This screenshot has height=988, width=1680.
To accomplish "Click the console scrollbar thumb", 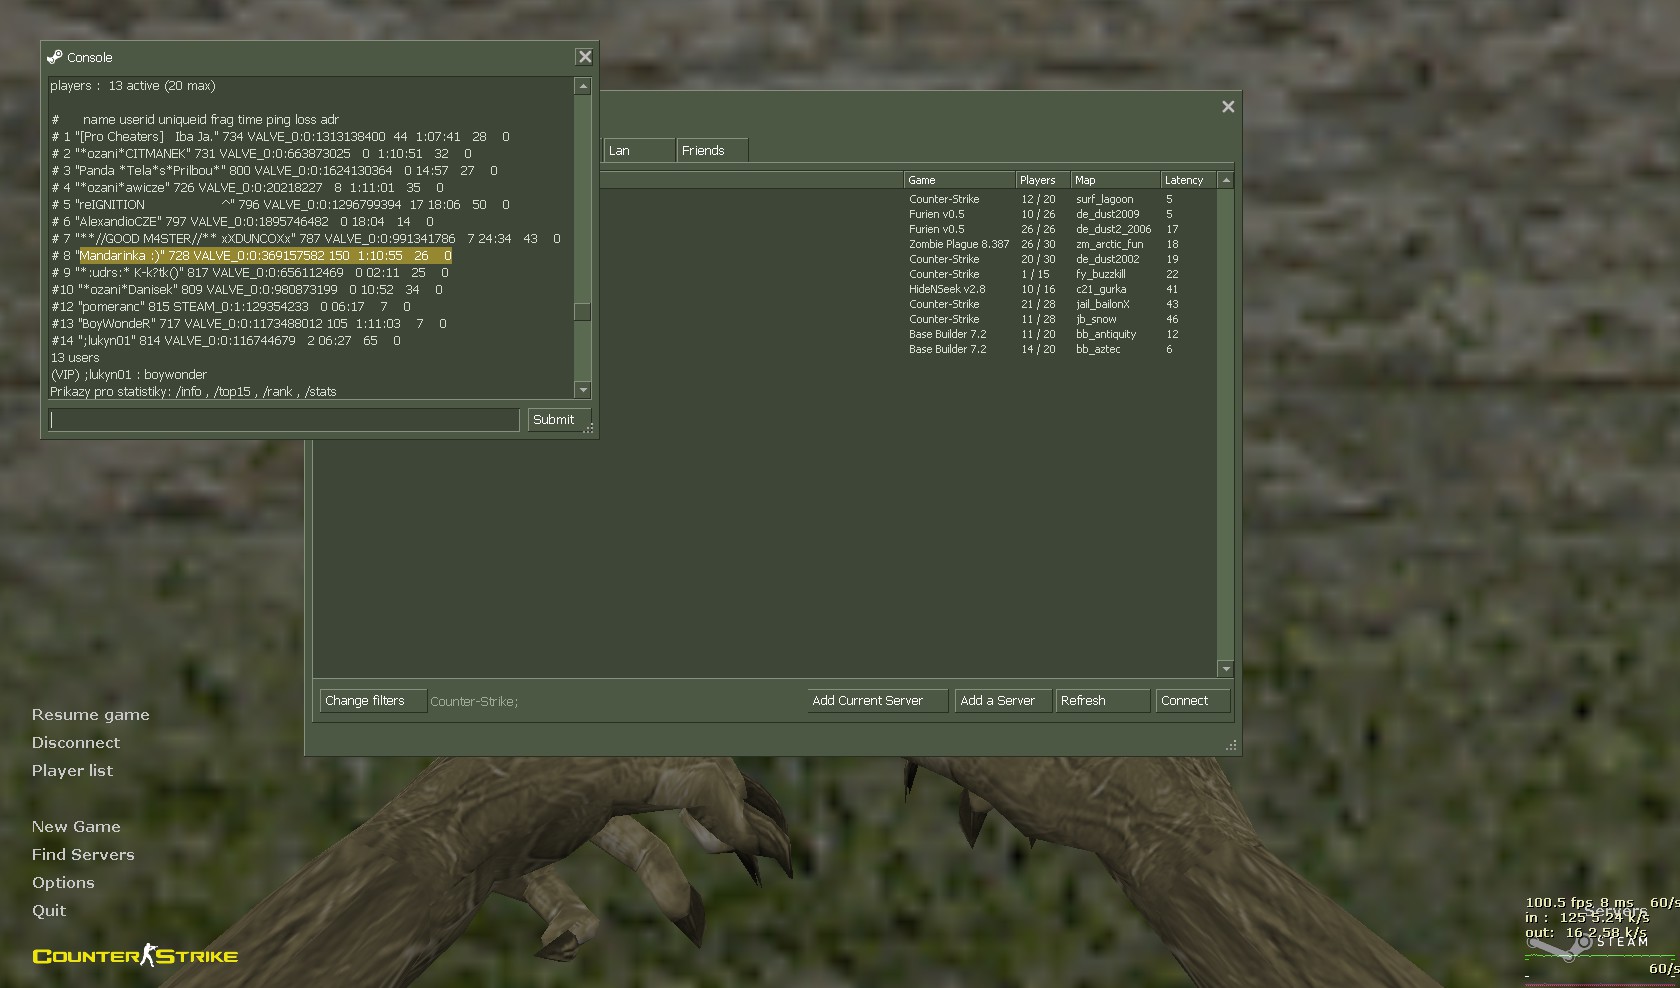I will pyautogui.click(x=583, y=312).
